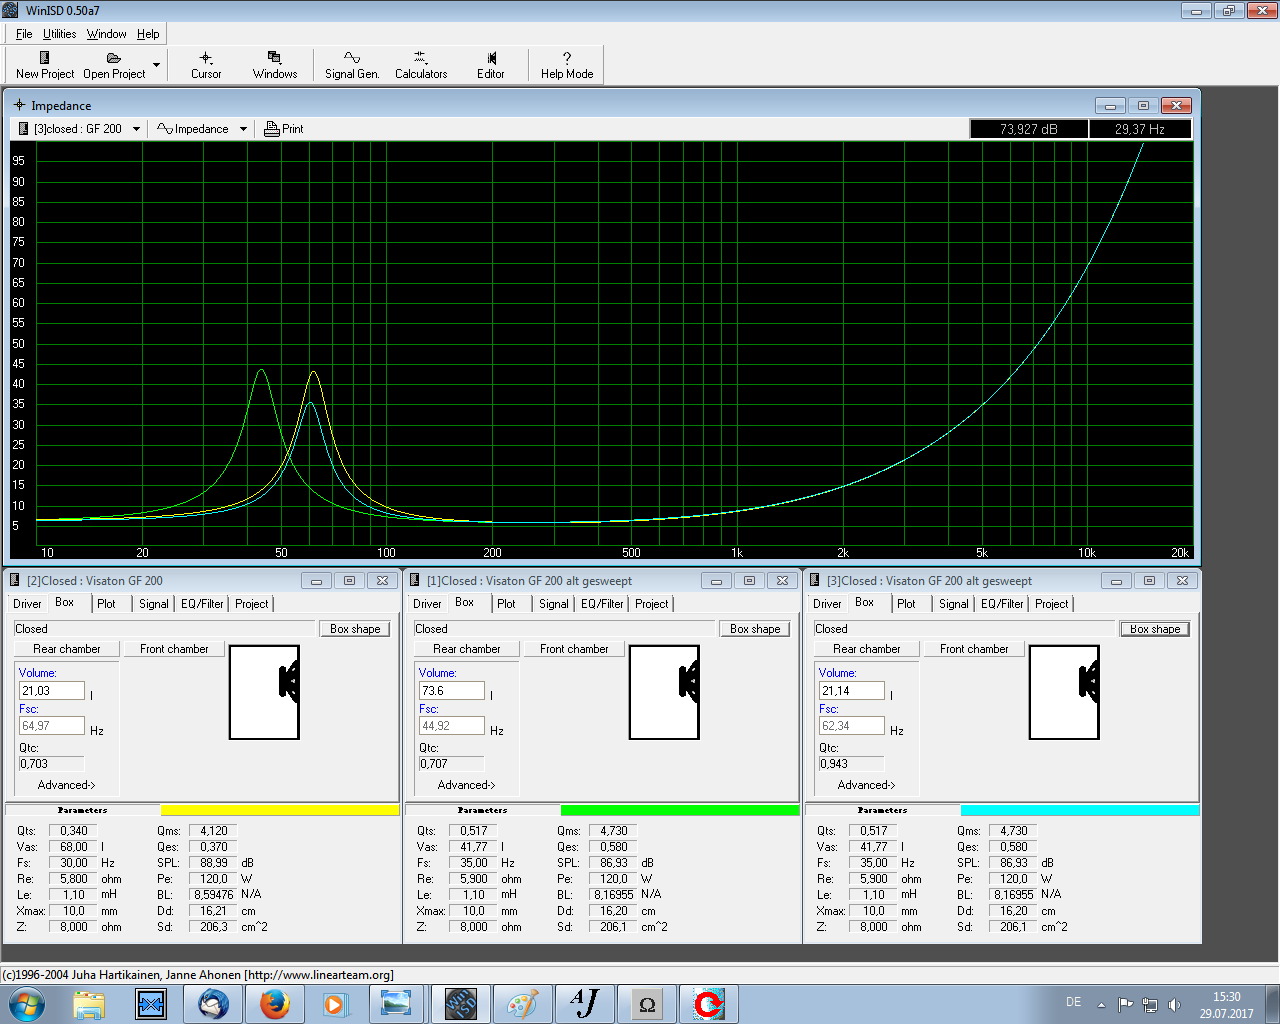Enable Help Mode
The width and height of the screenshot is (1280, 1024).
tap(567, 65)
